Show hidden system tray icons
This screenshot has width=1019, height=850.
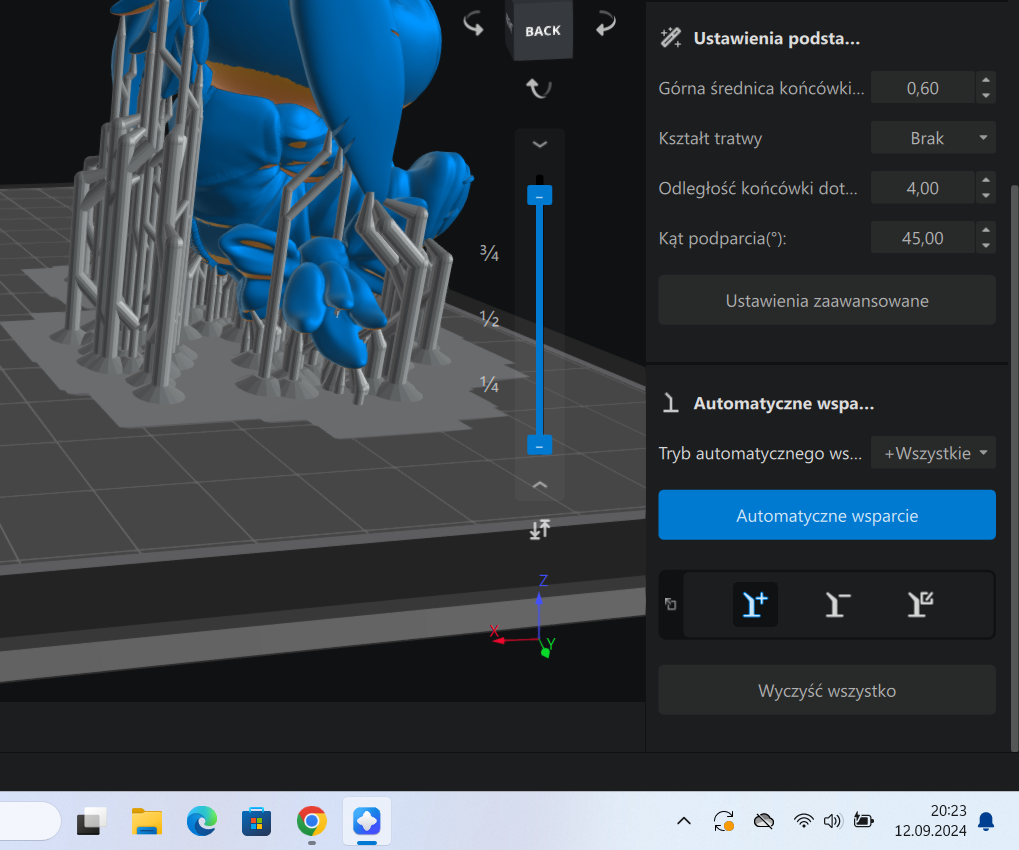click(x=684, y=821)
